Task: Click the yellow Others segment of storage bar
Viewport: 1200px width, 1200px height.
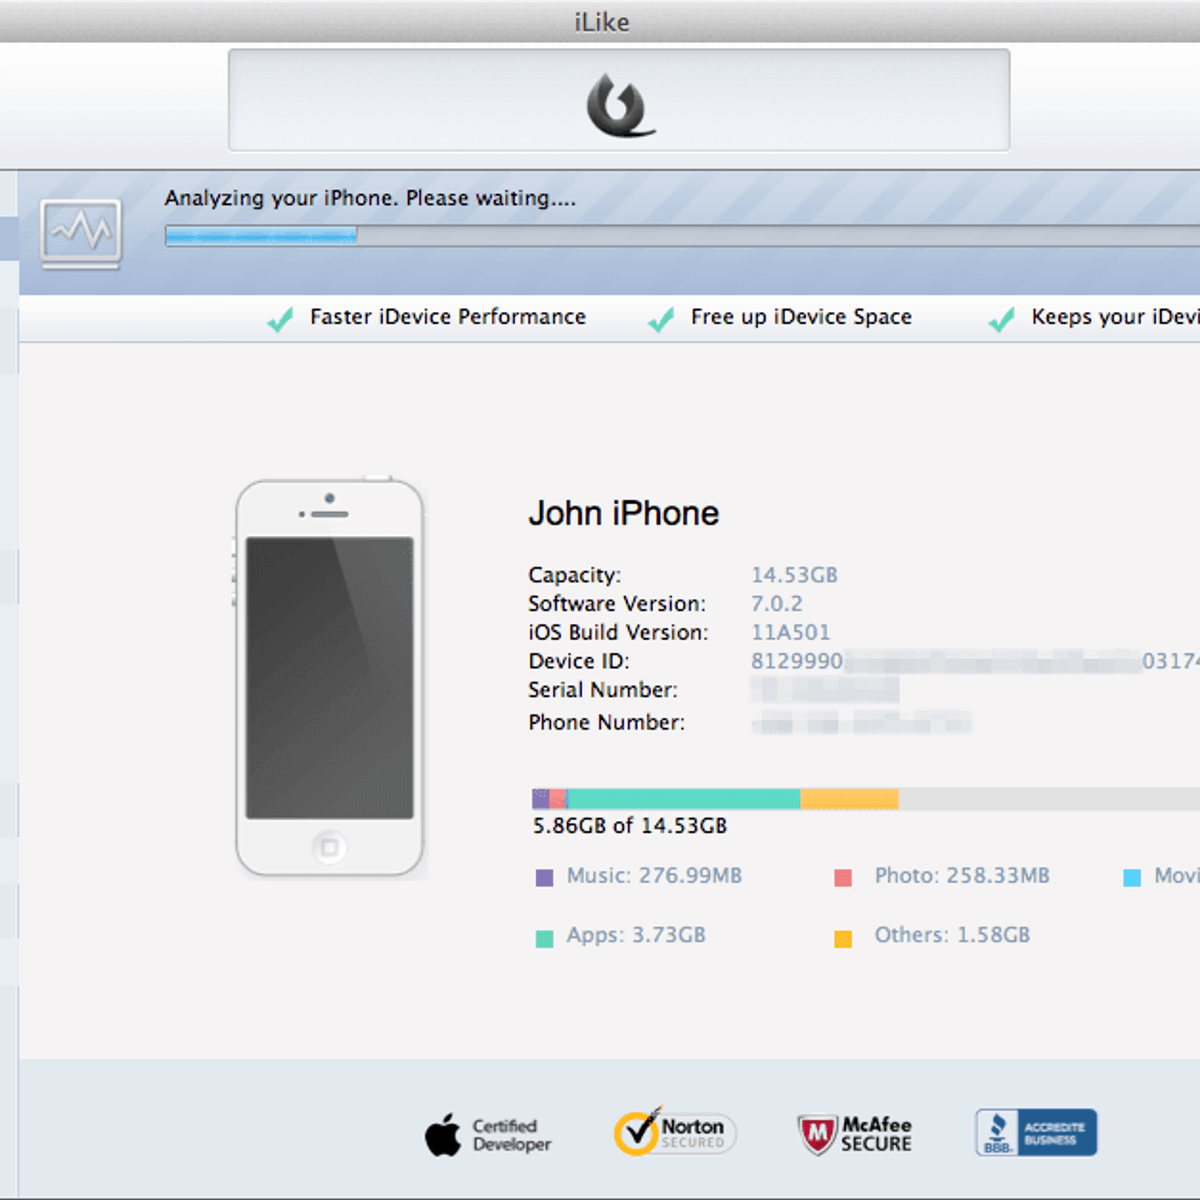Action: [849, 798]
